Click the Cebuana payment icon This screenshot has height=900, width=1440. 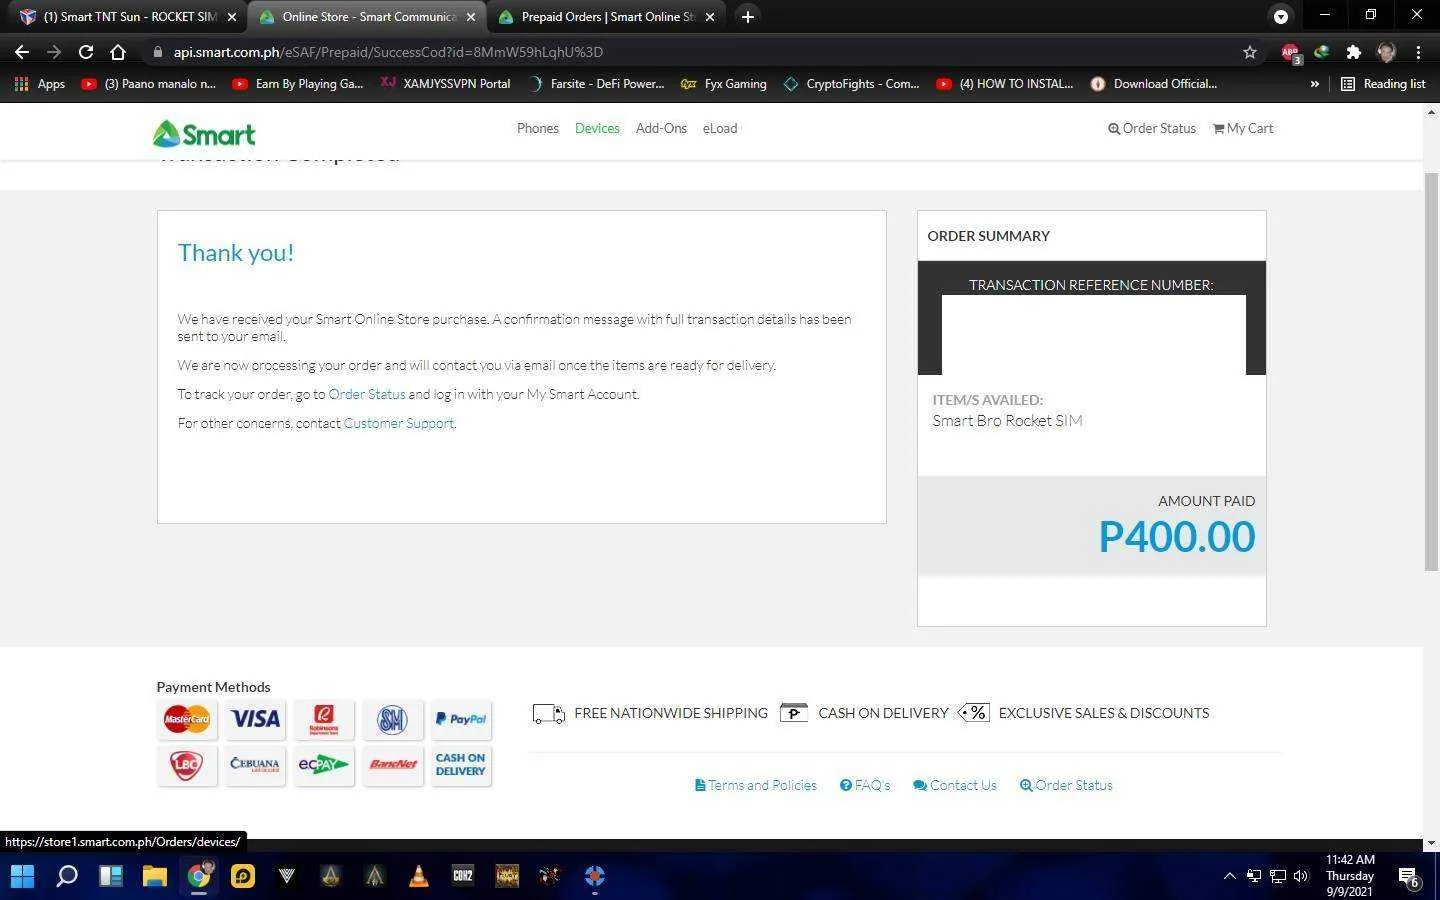[x=255, y=765]
